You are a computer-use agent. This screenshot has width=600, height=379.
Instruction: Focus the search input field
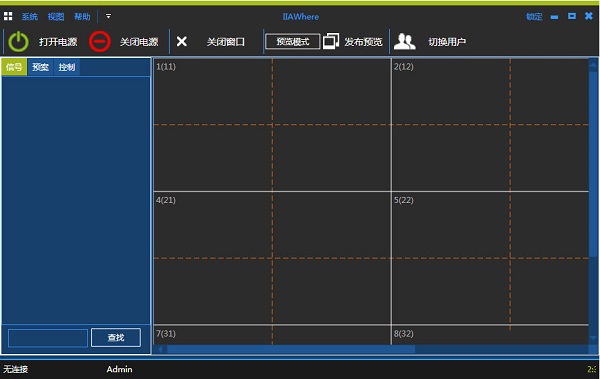pos(48,338)
